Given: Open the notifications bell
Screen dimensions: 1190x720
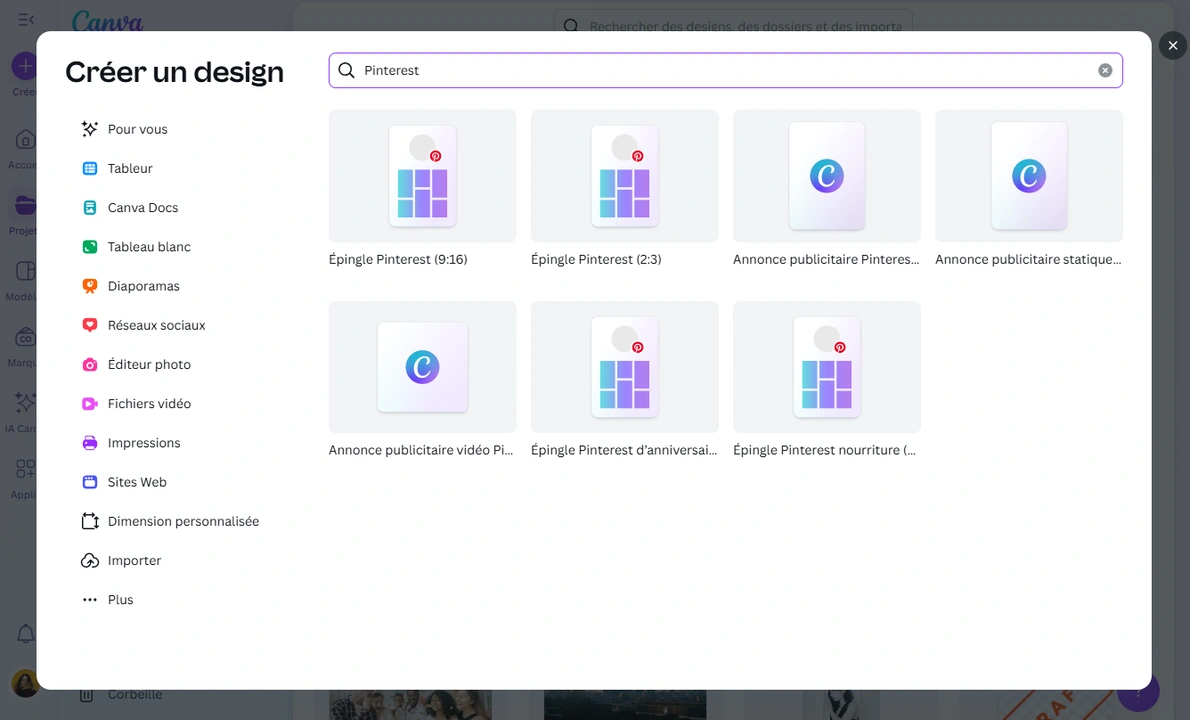Looking at the screenshot, I should coord(25,633).
